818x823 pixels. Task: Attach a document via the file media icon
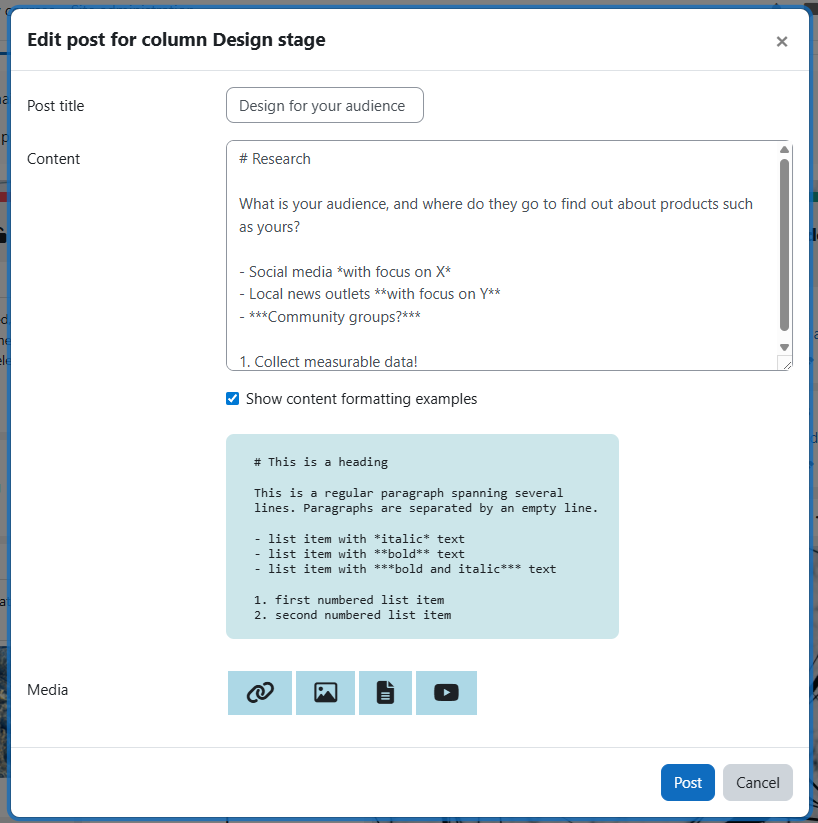[385, 692]
